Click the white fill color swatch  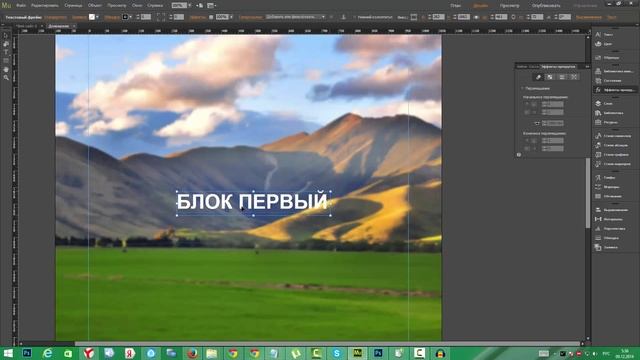(92, 17)
